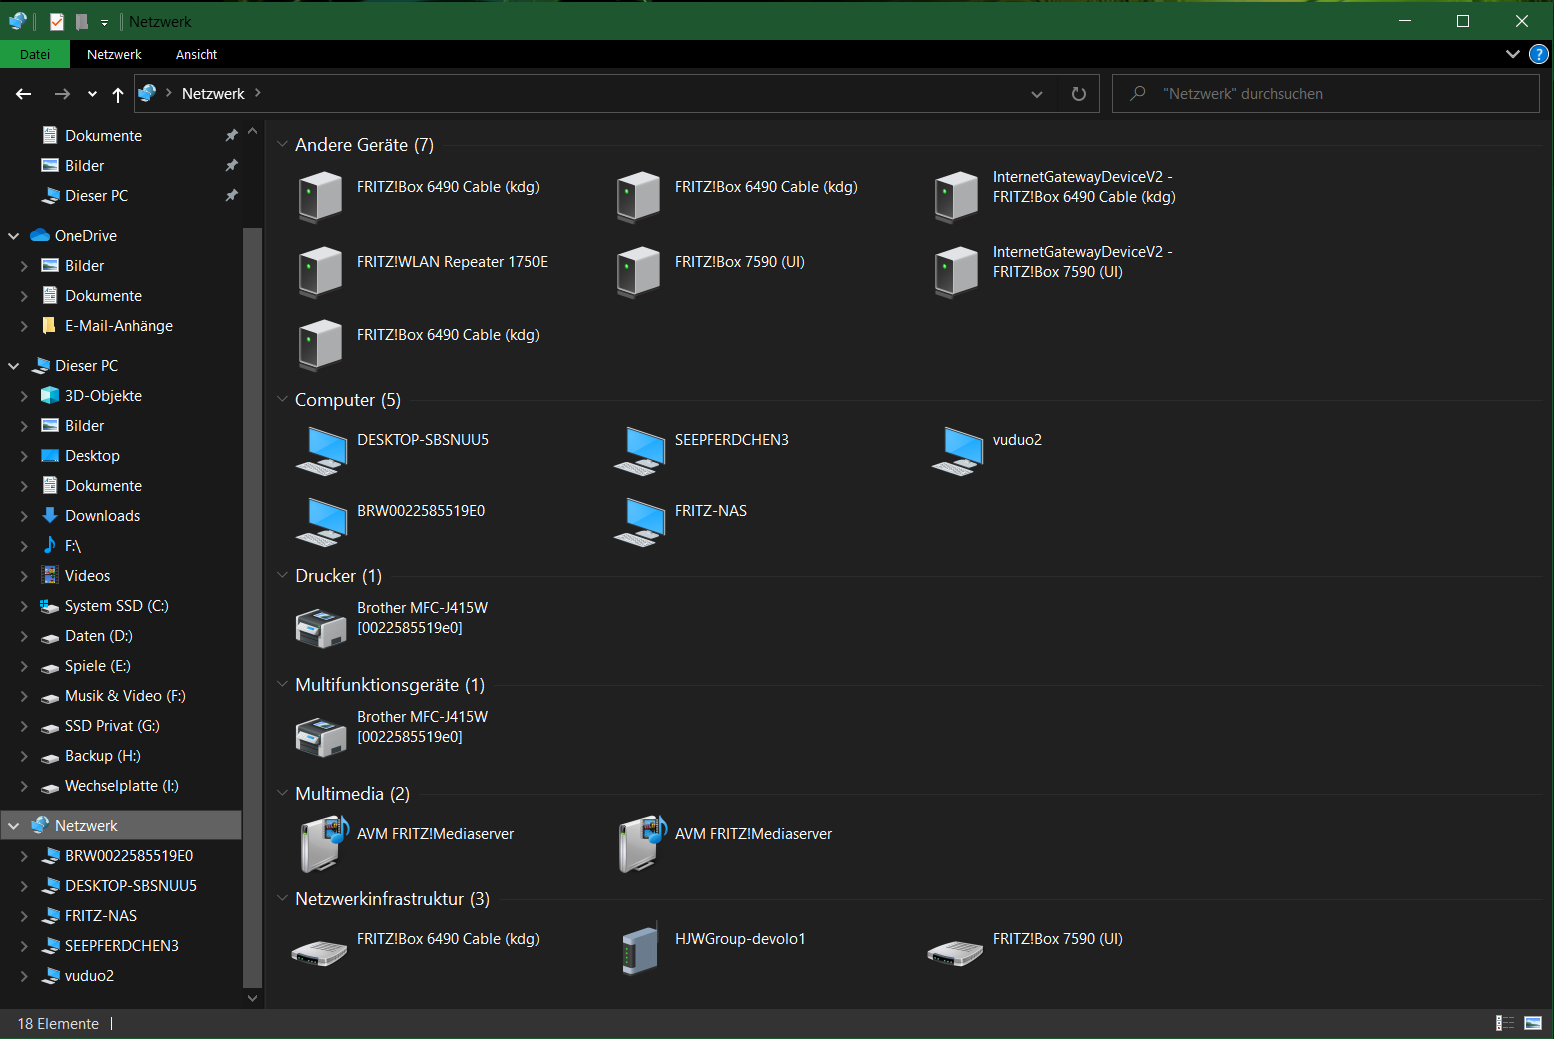1554x1039 pixels.
Task: Collapse the Netzwerk tree node
Action: (x=14, y=826)
